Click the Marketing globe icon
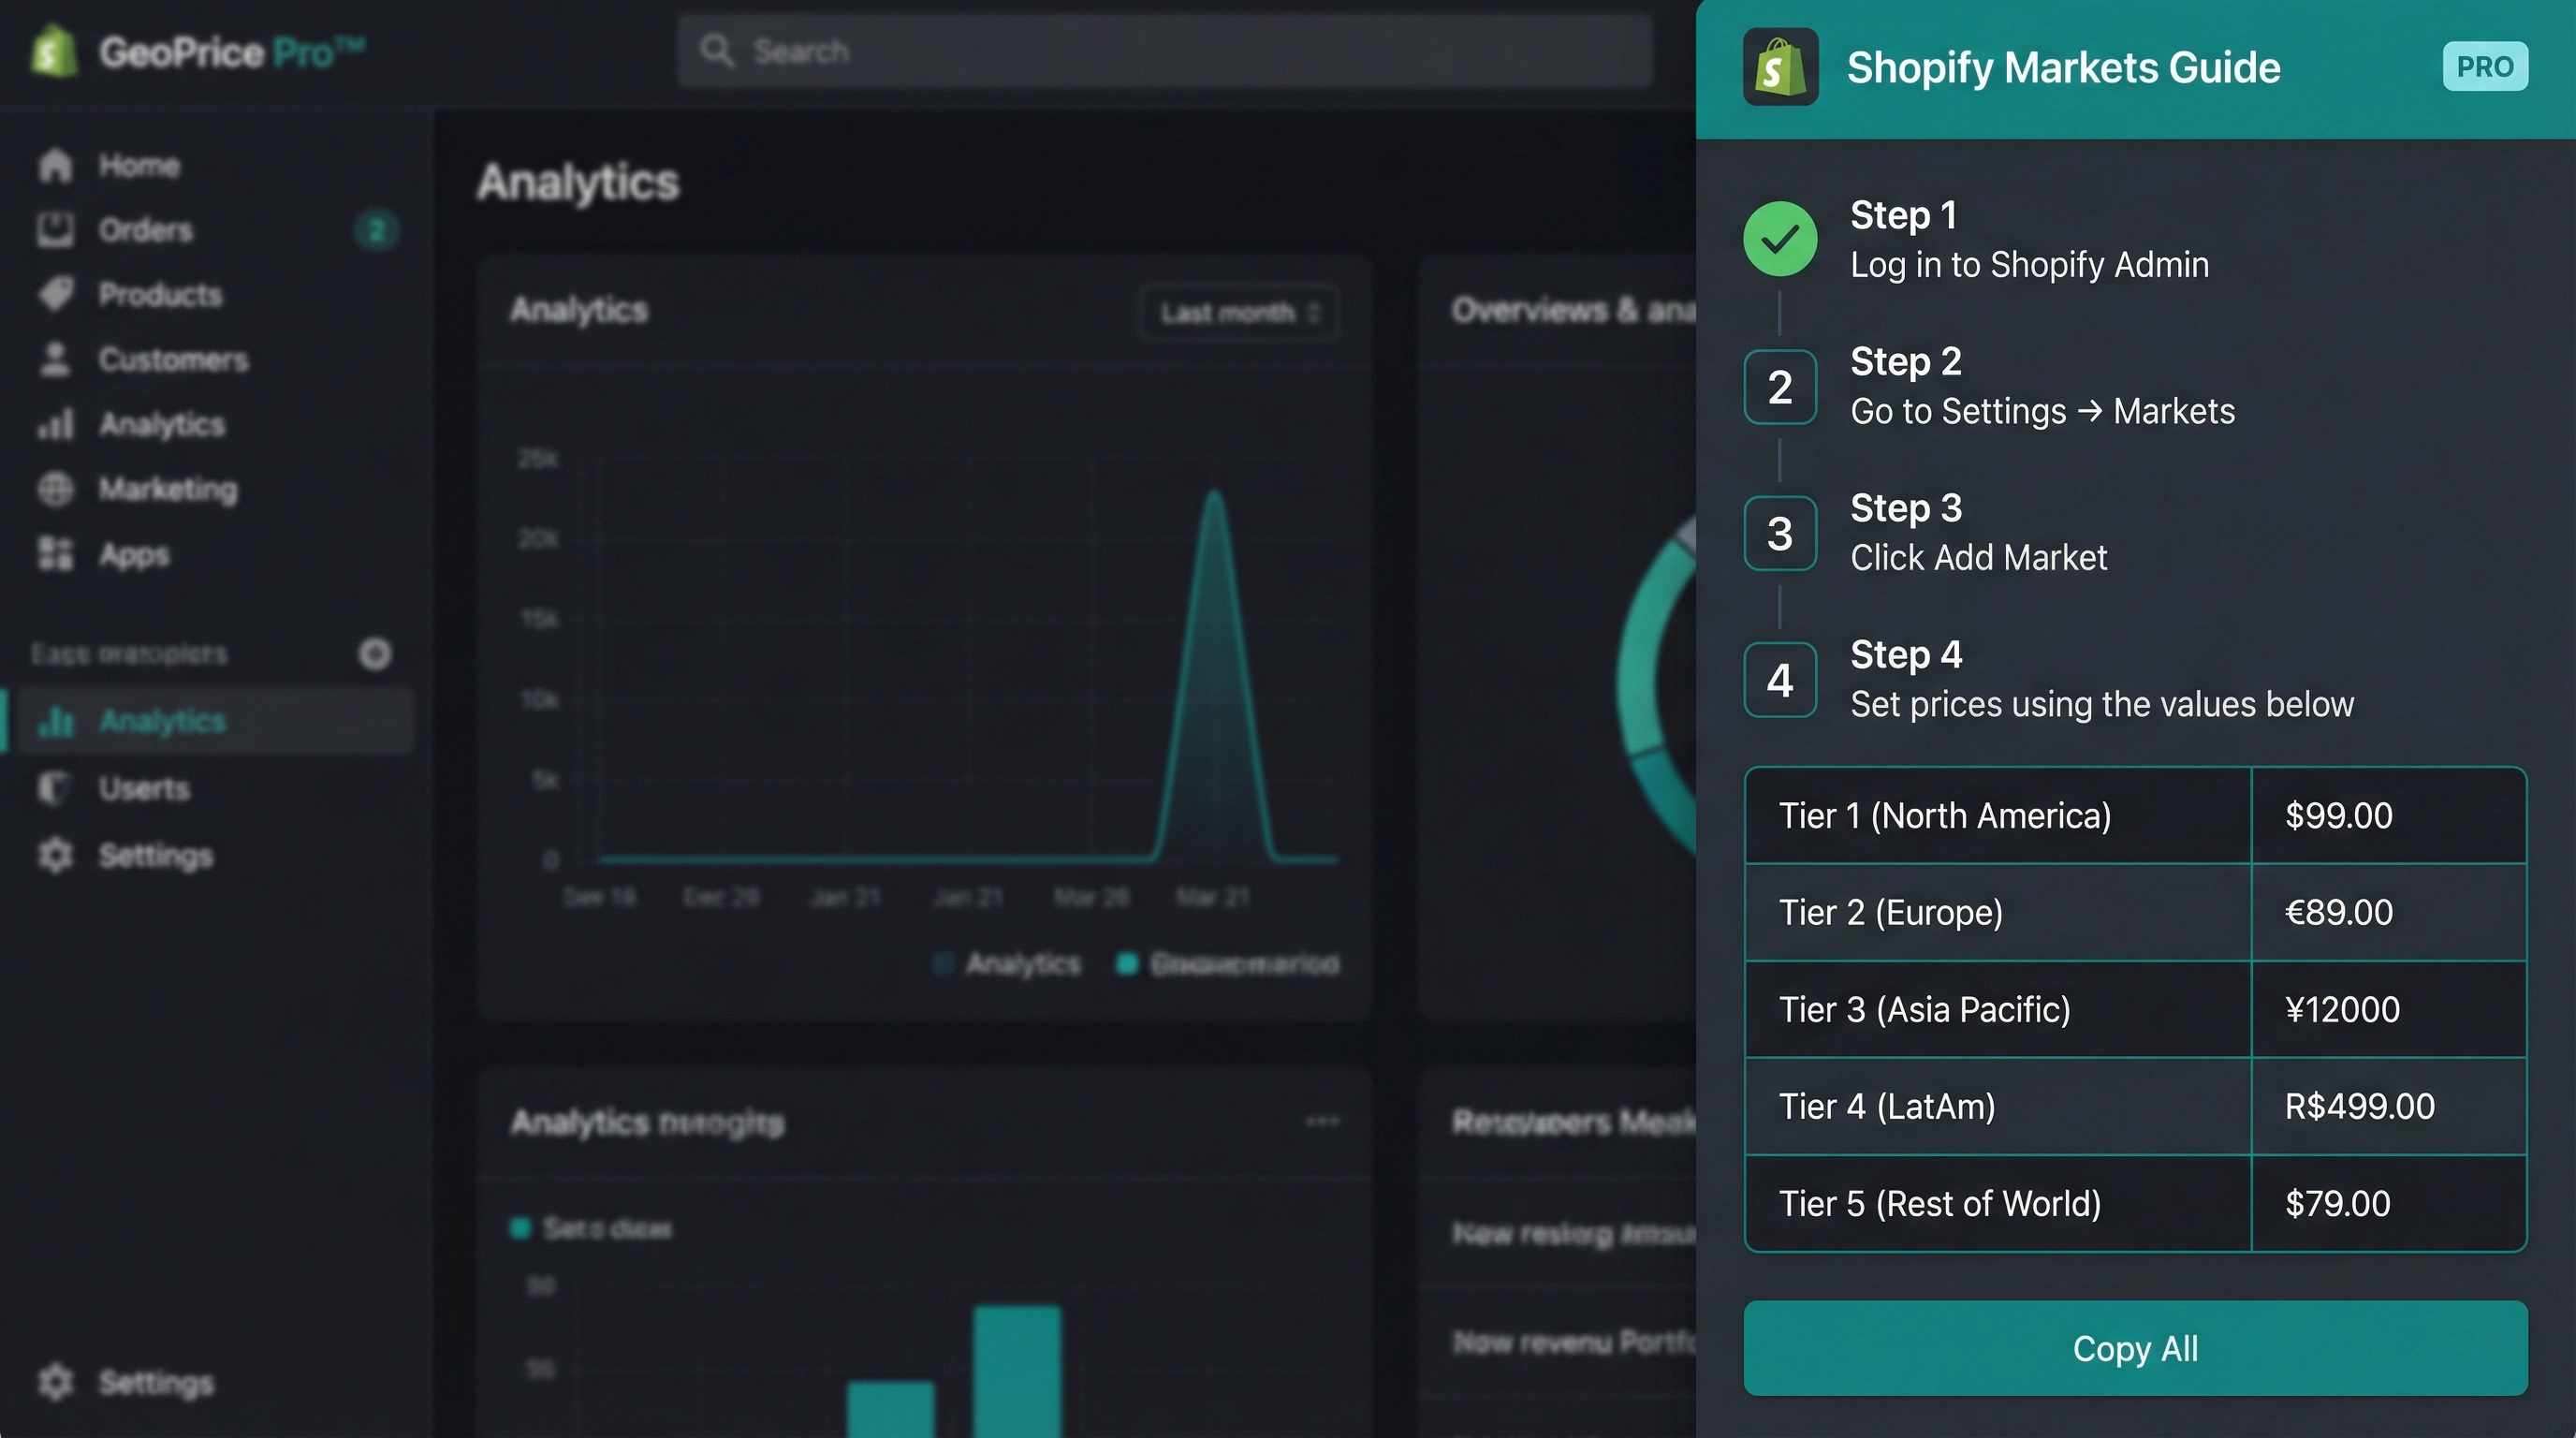 (x=55, y=489)
